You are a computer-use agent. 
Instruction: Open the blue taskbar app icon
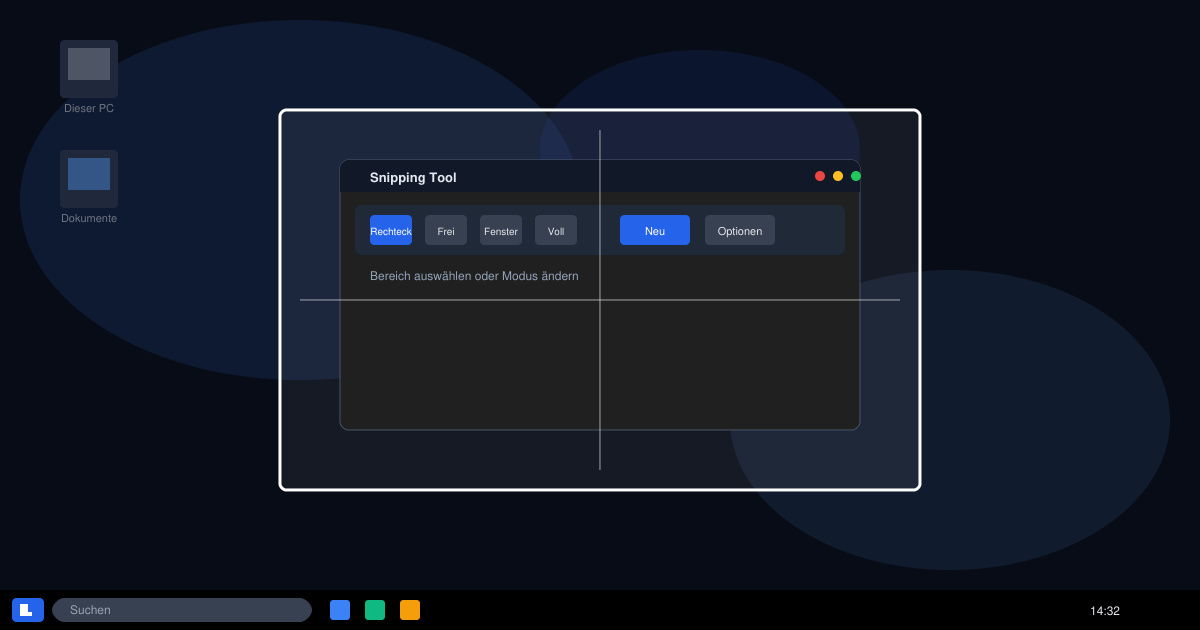340,610
